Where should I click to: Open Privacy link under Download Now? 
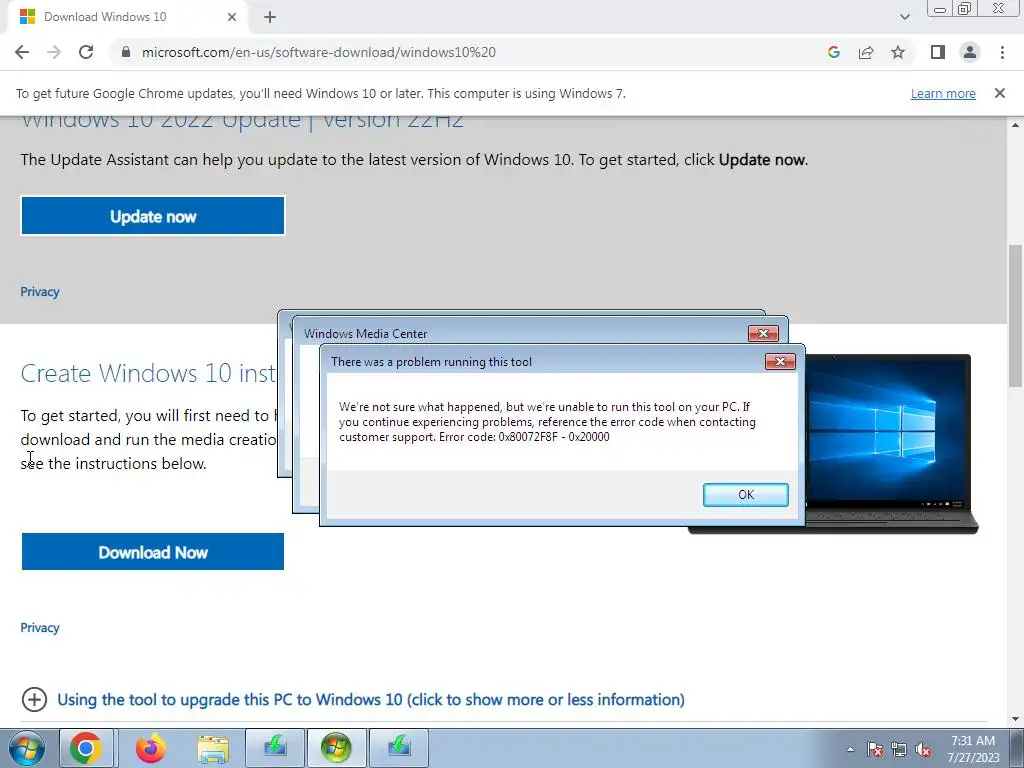tap(40, 628)
